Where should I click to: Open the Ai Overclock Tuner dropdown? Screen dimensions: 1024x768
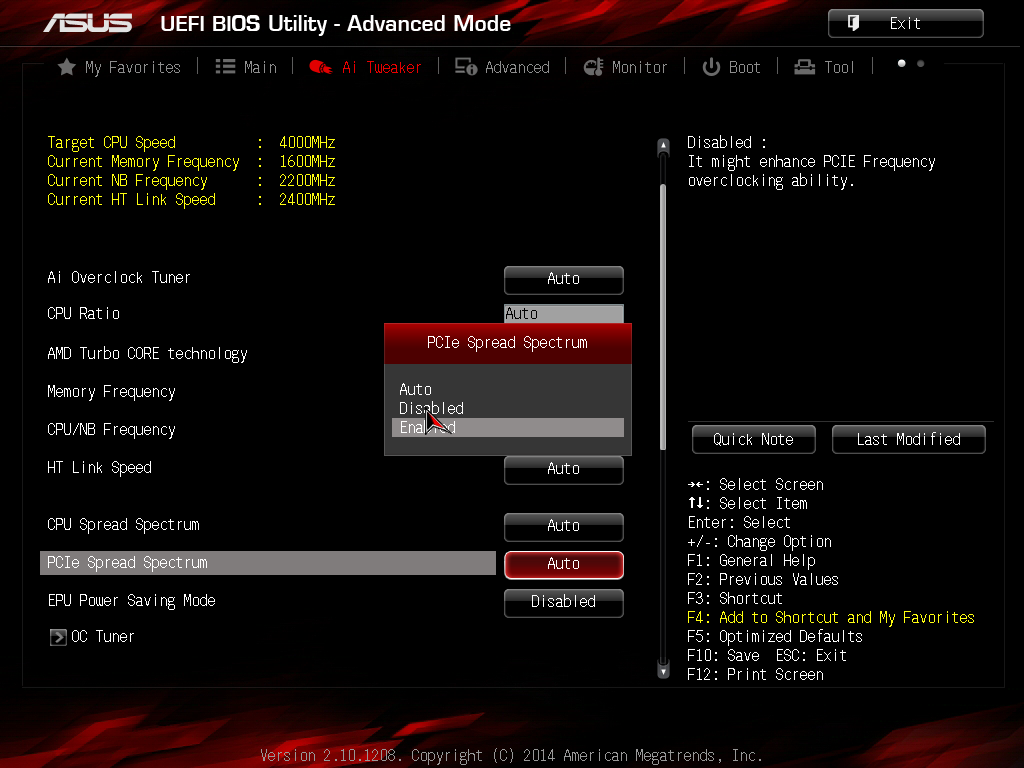[x=564, y=279]
